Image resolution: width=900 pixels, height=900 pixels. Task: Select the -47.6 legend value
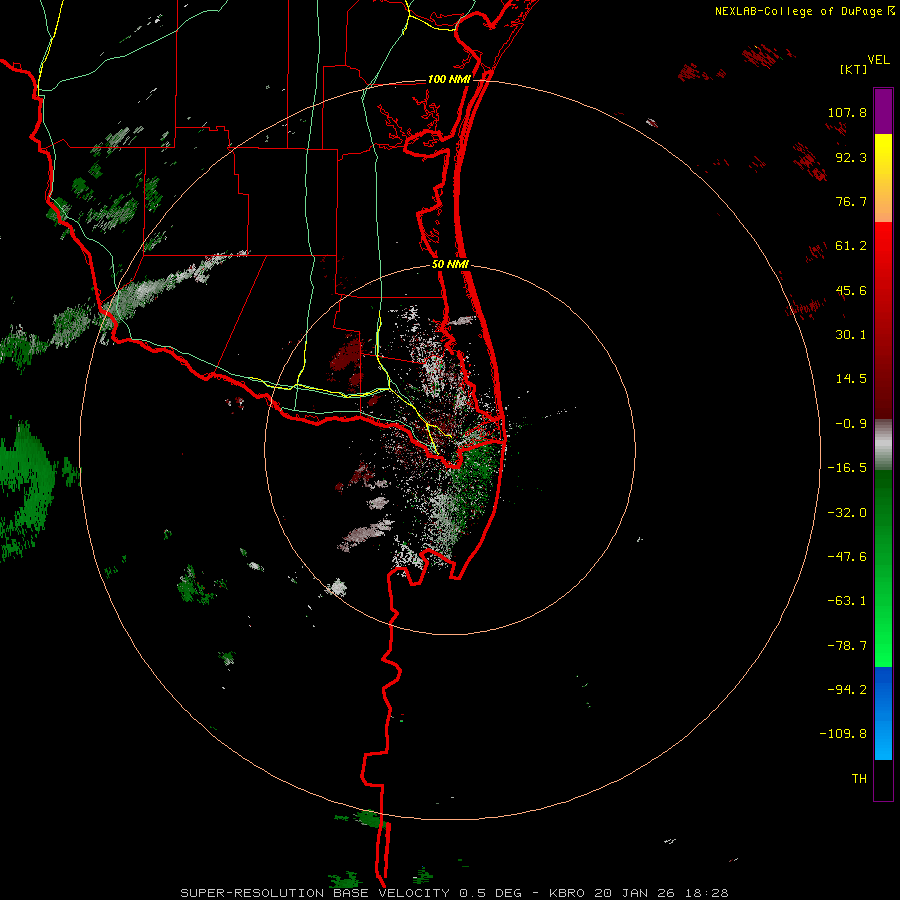click(847, 557)
